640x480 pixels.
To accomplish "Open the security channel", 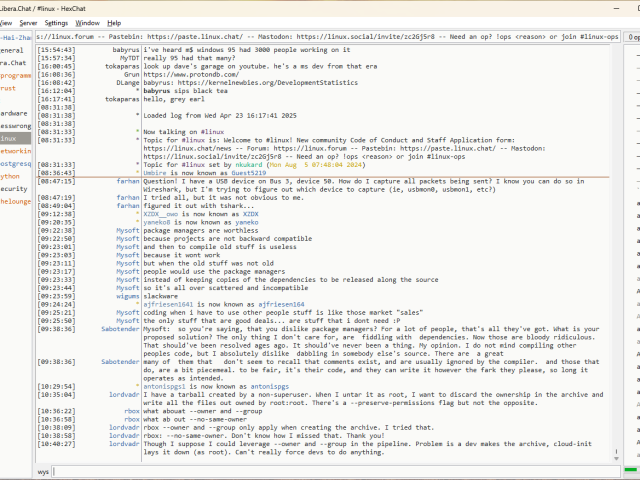I will coord(14,188).
